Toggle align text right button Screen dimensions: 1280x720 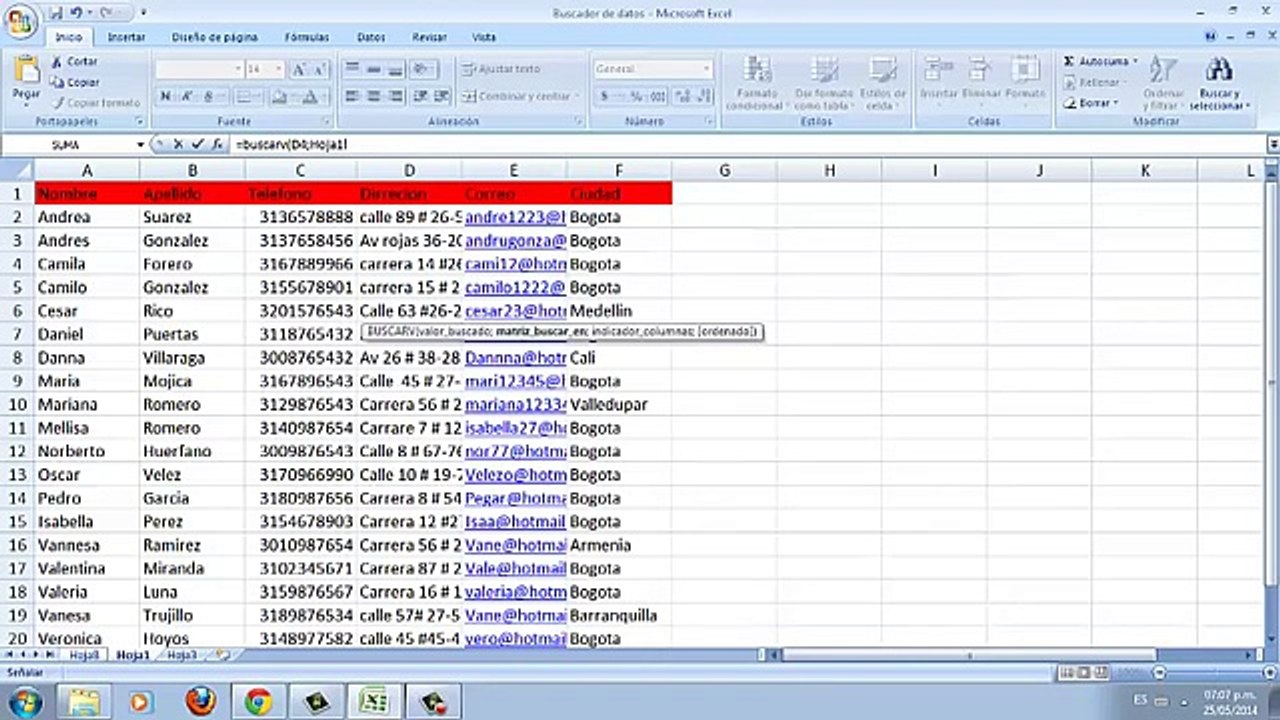pos(394,96)
